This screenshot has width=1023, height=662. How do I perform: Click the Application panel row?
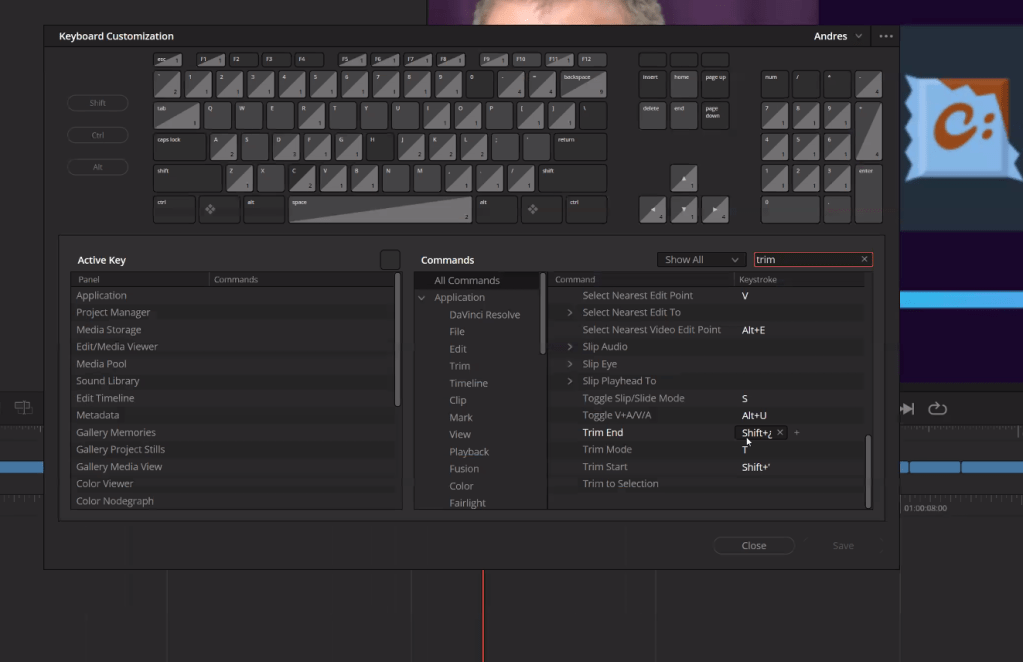coord(233,295)
